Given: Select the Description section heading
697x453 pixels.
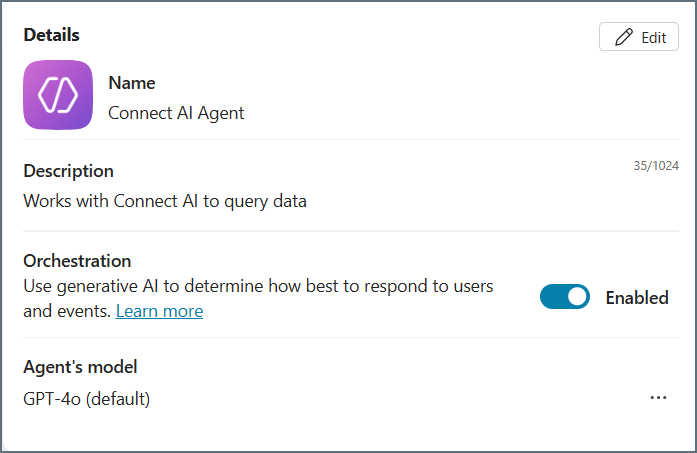Looking at the screenshot, I should (x=68, y=171).
